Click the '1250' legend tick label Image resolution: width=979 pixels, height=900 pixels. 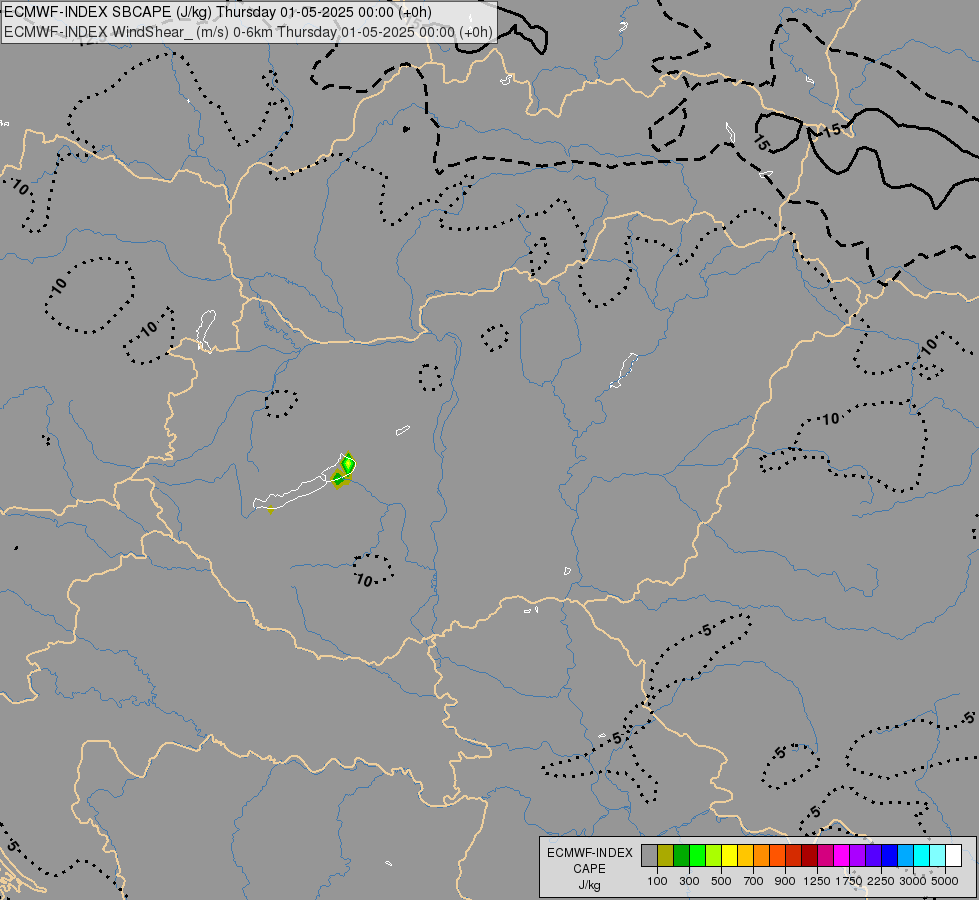coord(817,881)
